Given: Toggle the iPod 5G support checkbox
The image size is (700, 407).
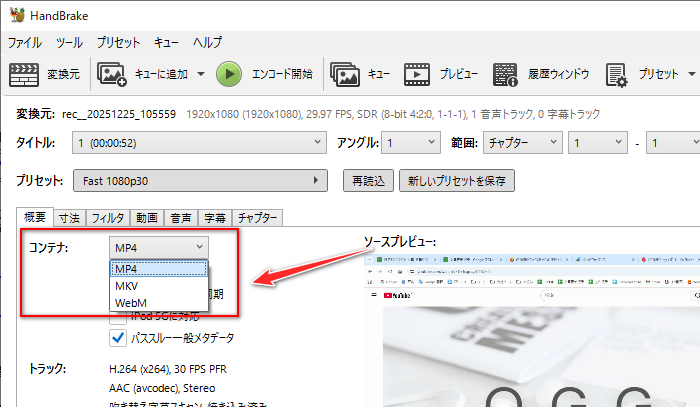Looking at the screenshot, I should tap(118, 317).
